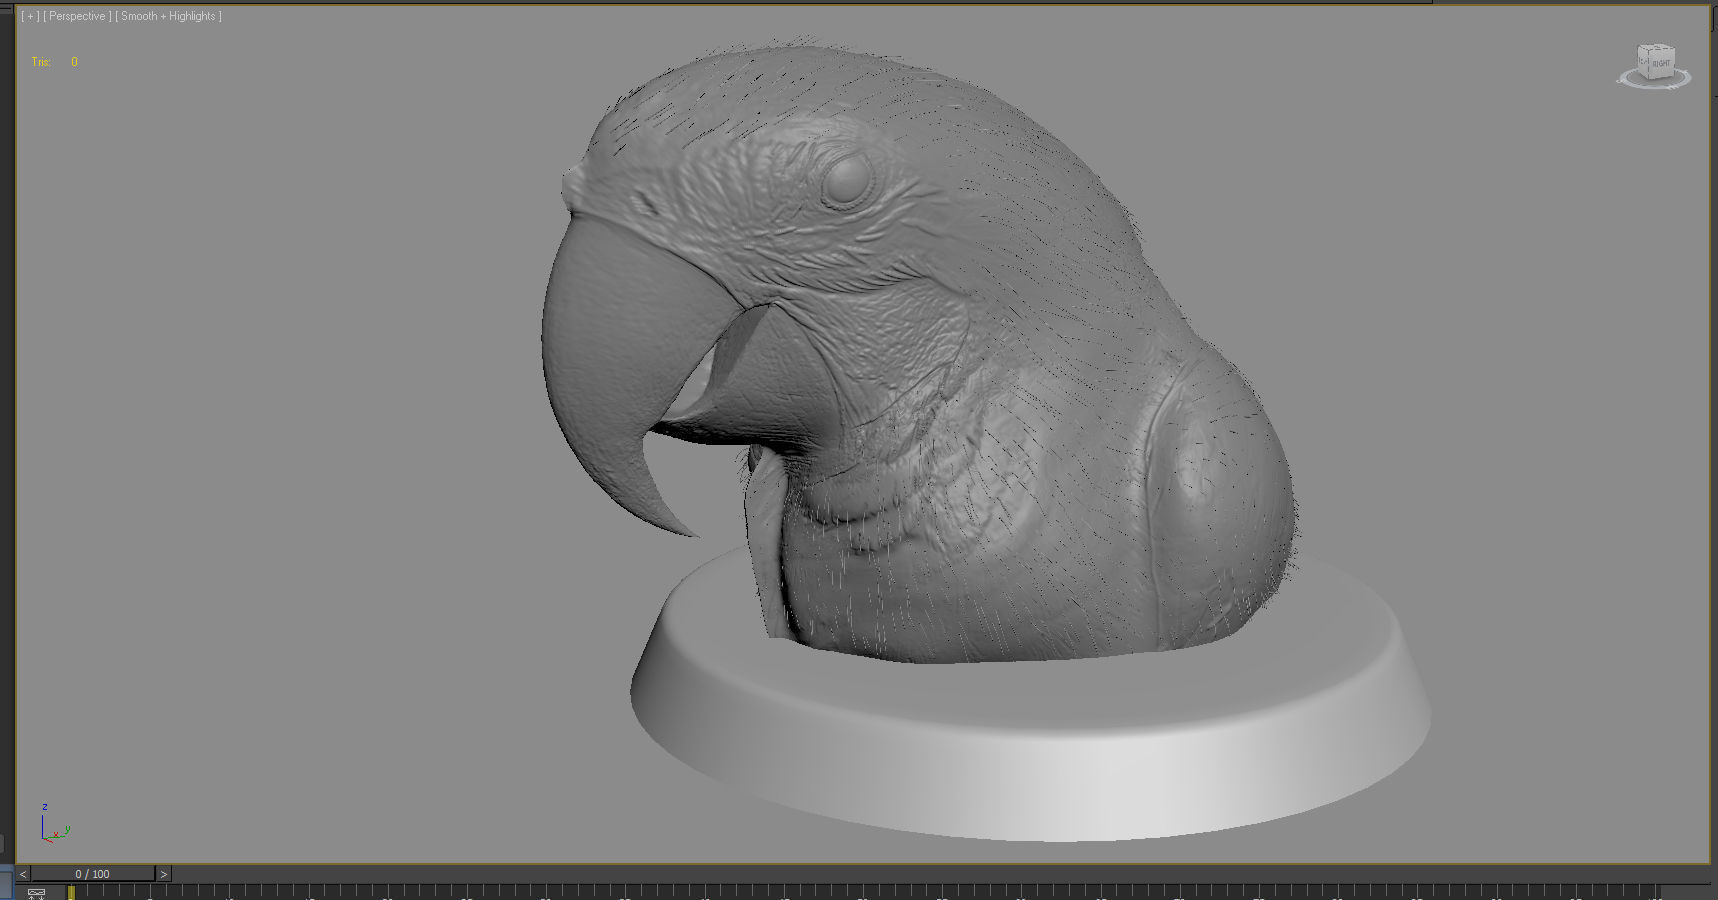1718x900 pixels.
Task: Go to previous frame with left arrow
Action: point(23,874)
